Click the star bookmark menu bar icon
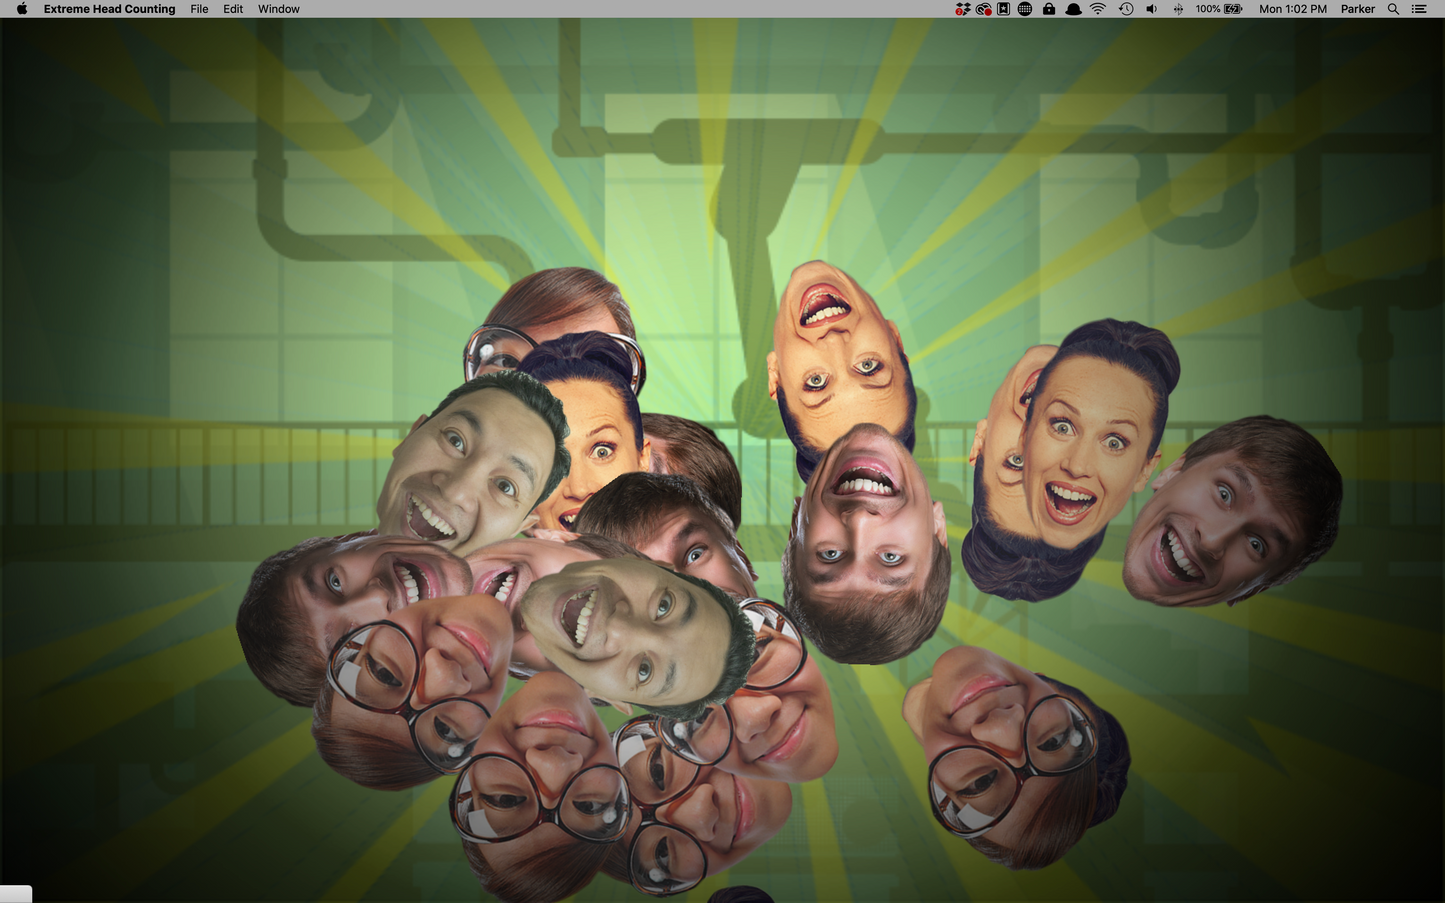 1003,9
